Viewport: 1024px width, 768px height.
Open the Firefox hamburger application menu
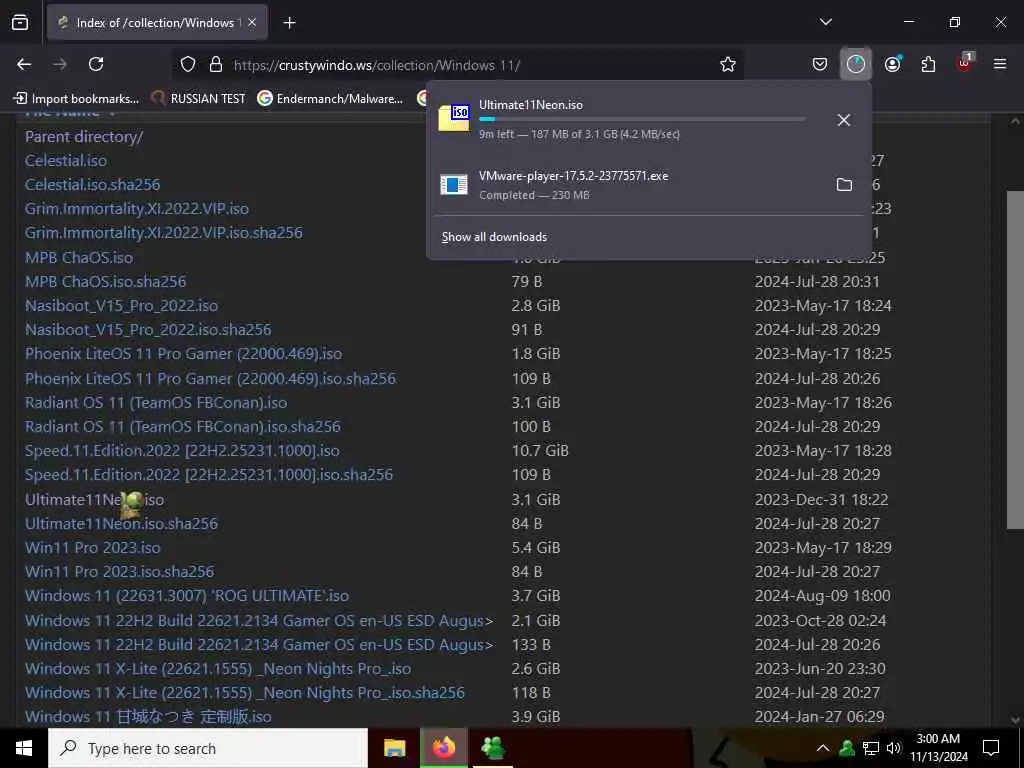[1000, 64]
